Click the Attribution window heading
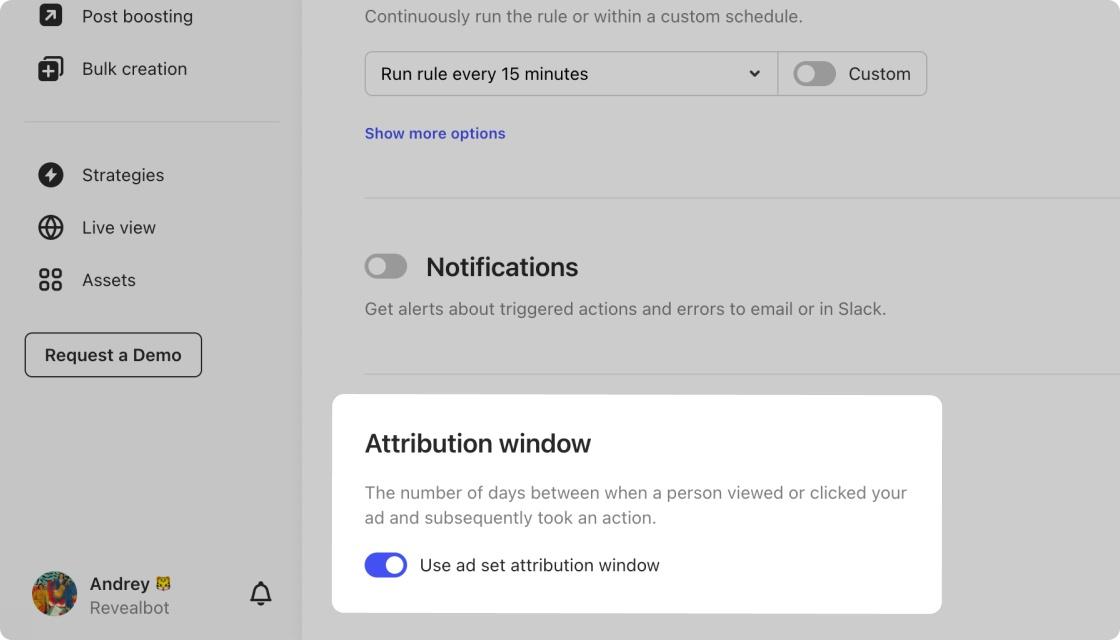 478,444
